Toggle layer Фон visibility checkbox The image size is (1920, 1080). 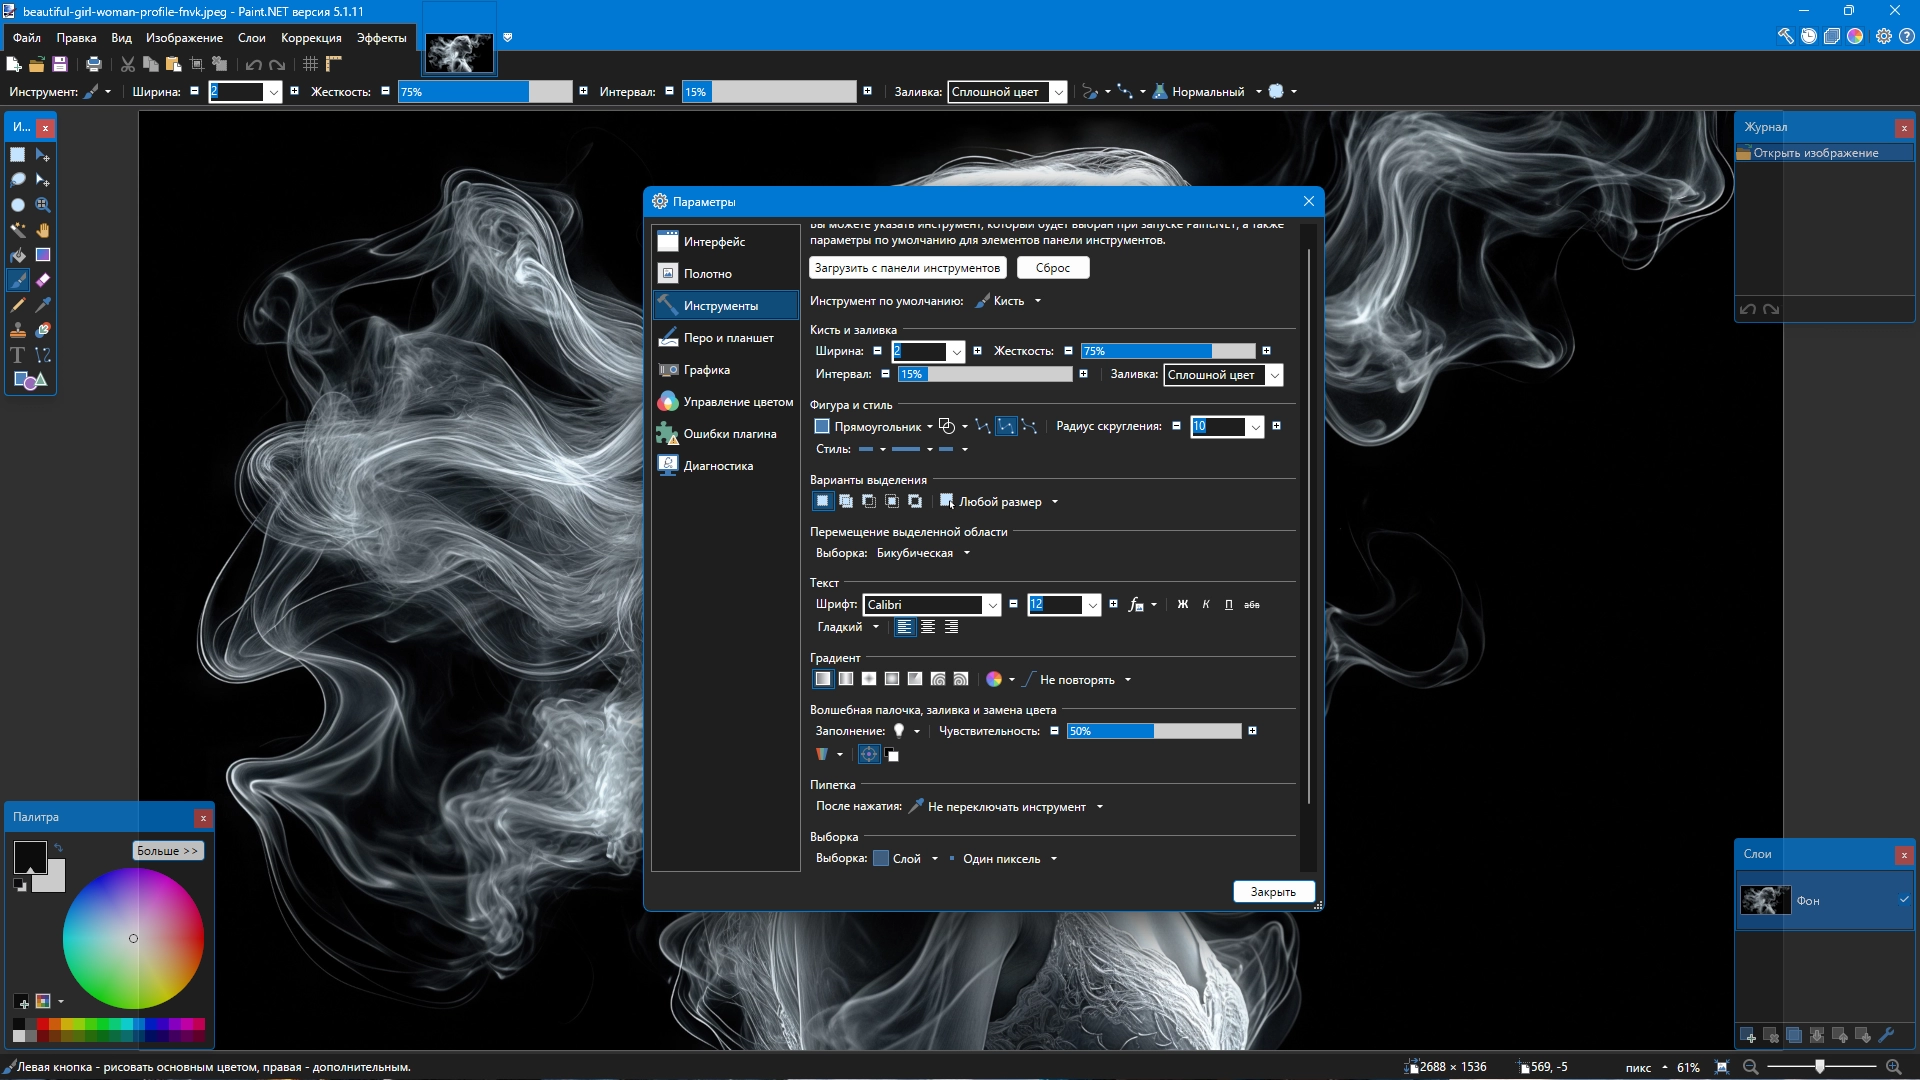(1904, 900)
